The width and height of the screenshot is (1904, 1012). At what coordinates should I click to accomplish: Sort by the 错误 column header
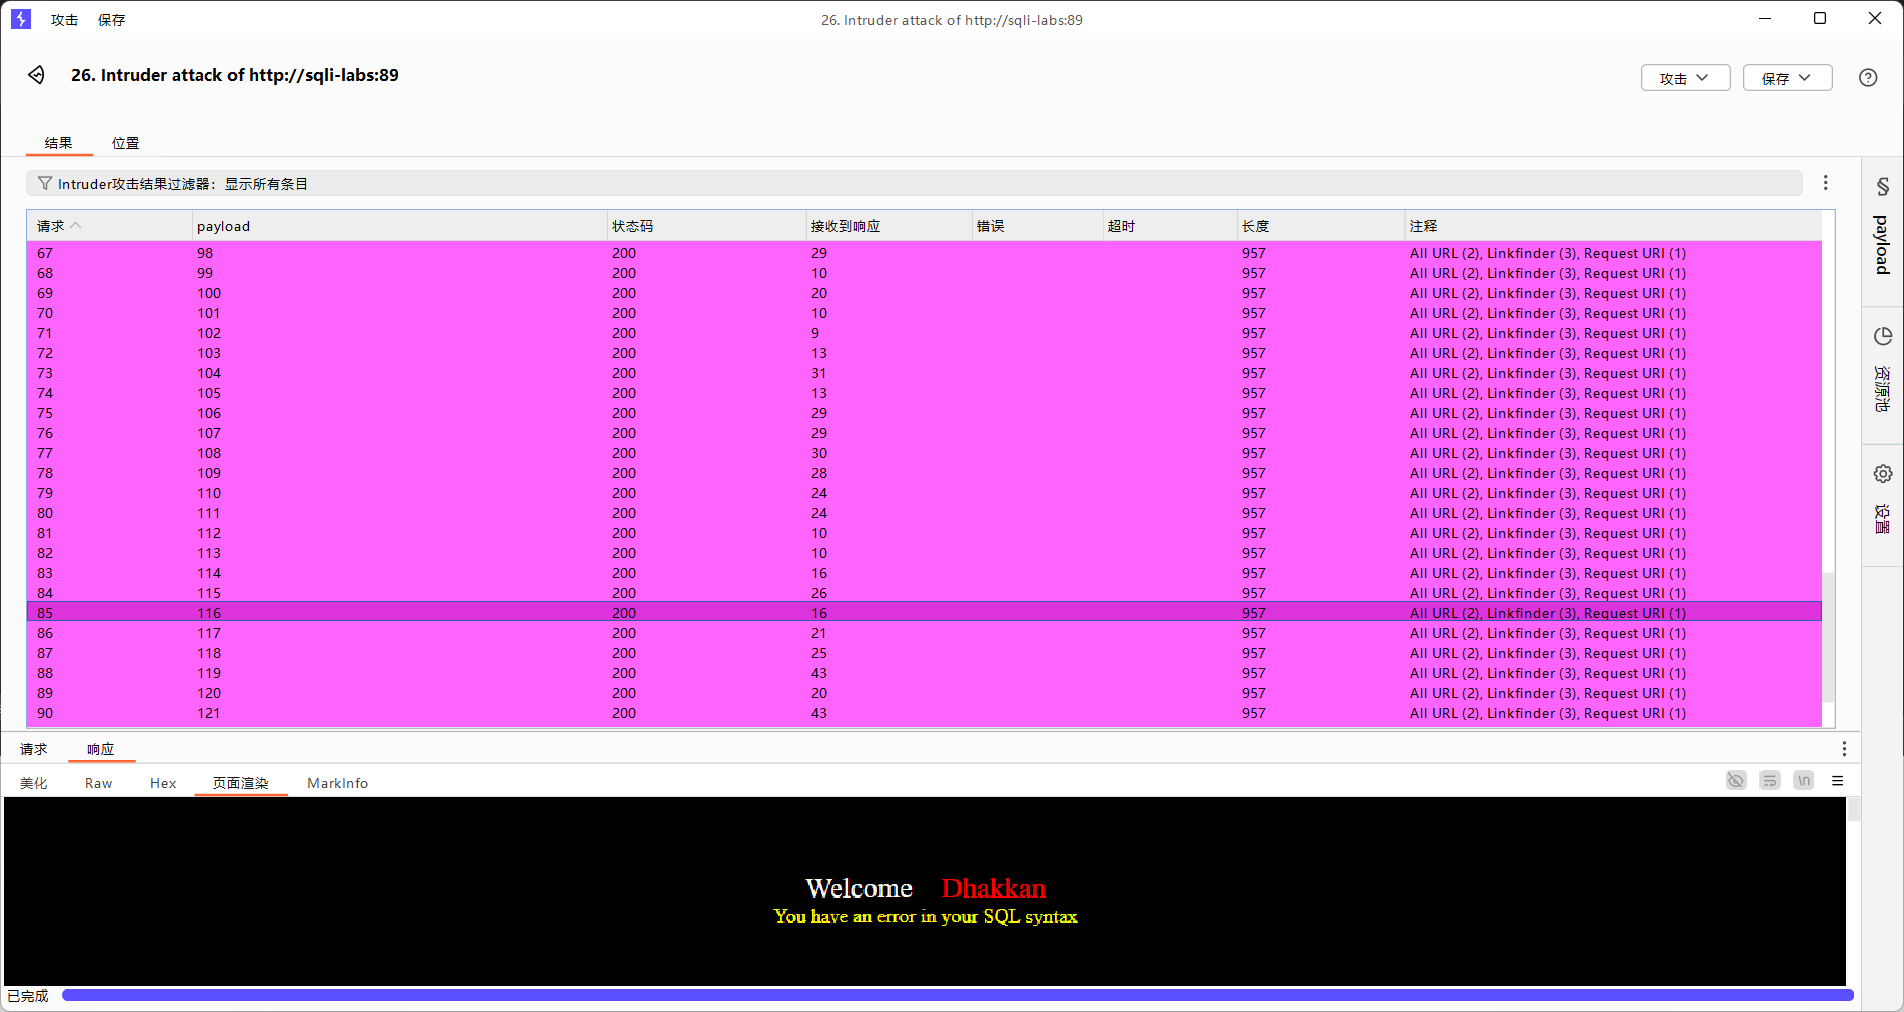(1037, 226)
